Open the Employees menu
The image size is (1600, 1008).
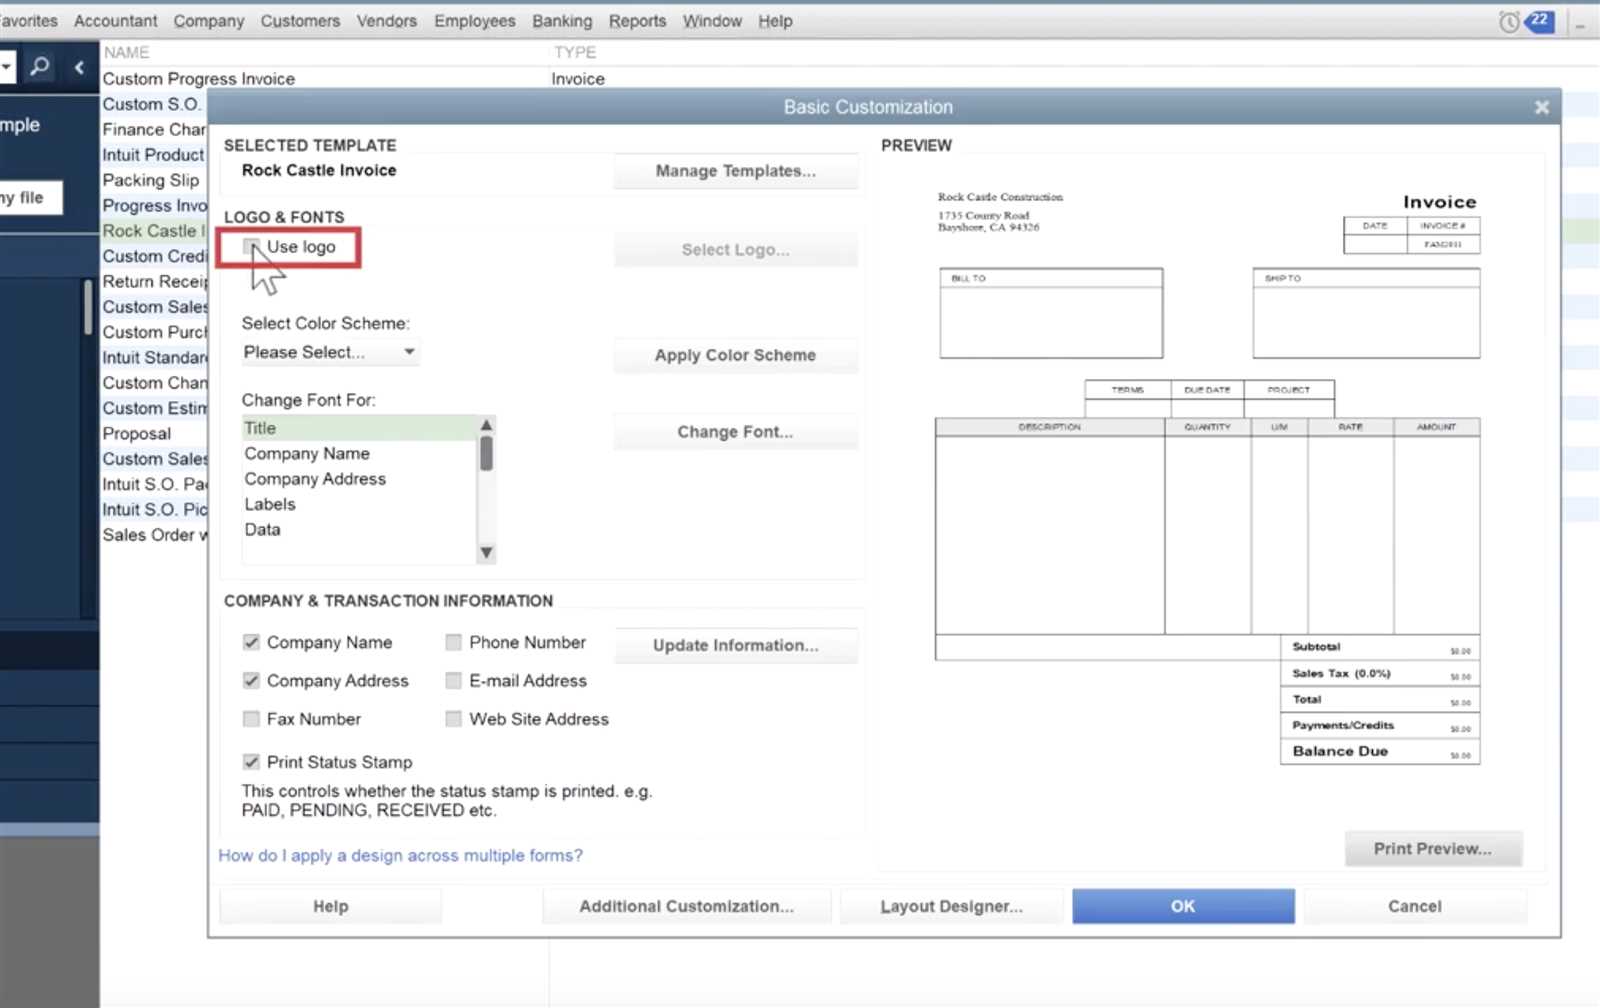[x=474, y=21]
